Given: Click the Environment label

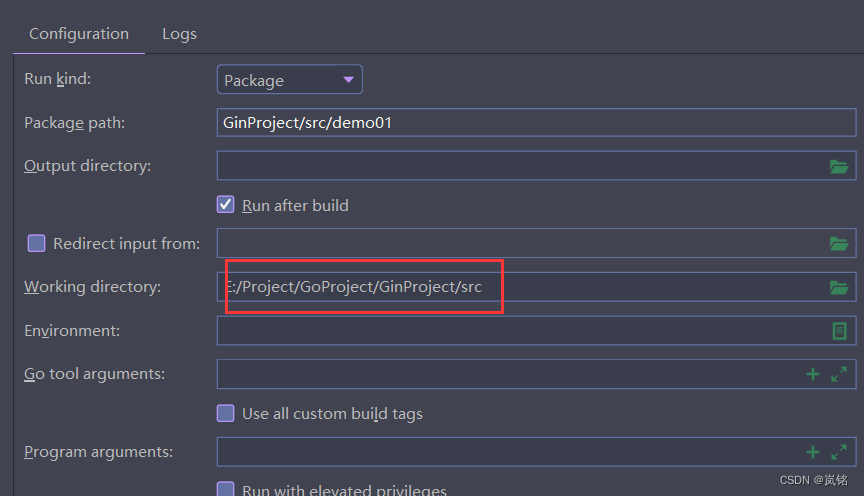Looking at the screenshot, I should [72, 331].
